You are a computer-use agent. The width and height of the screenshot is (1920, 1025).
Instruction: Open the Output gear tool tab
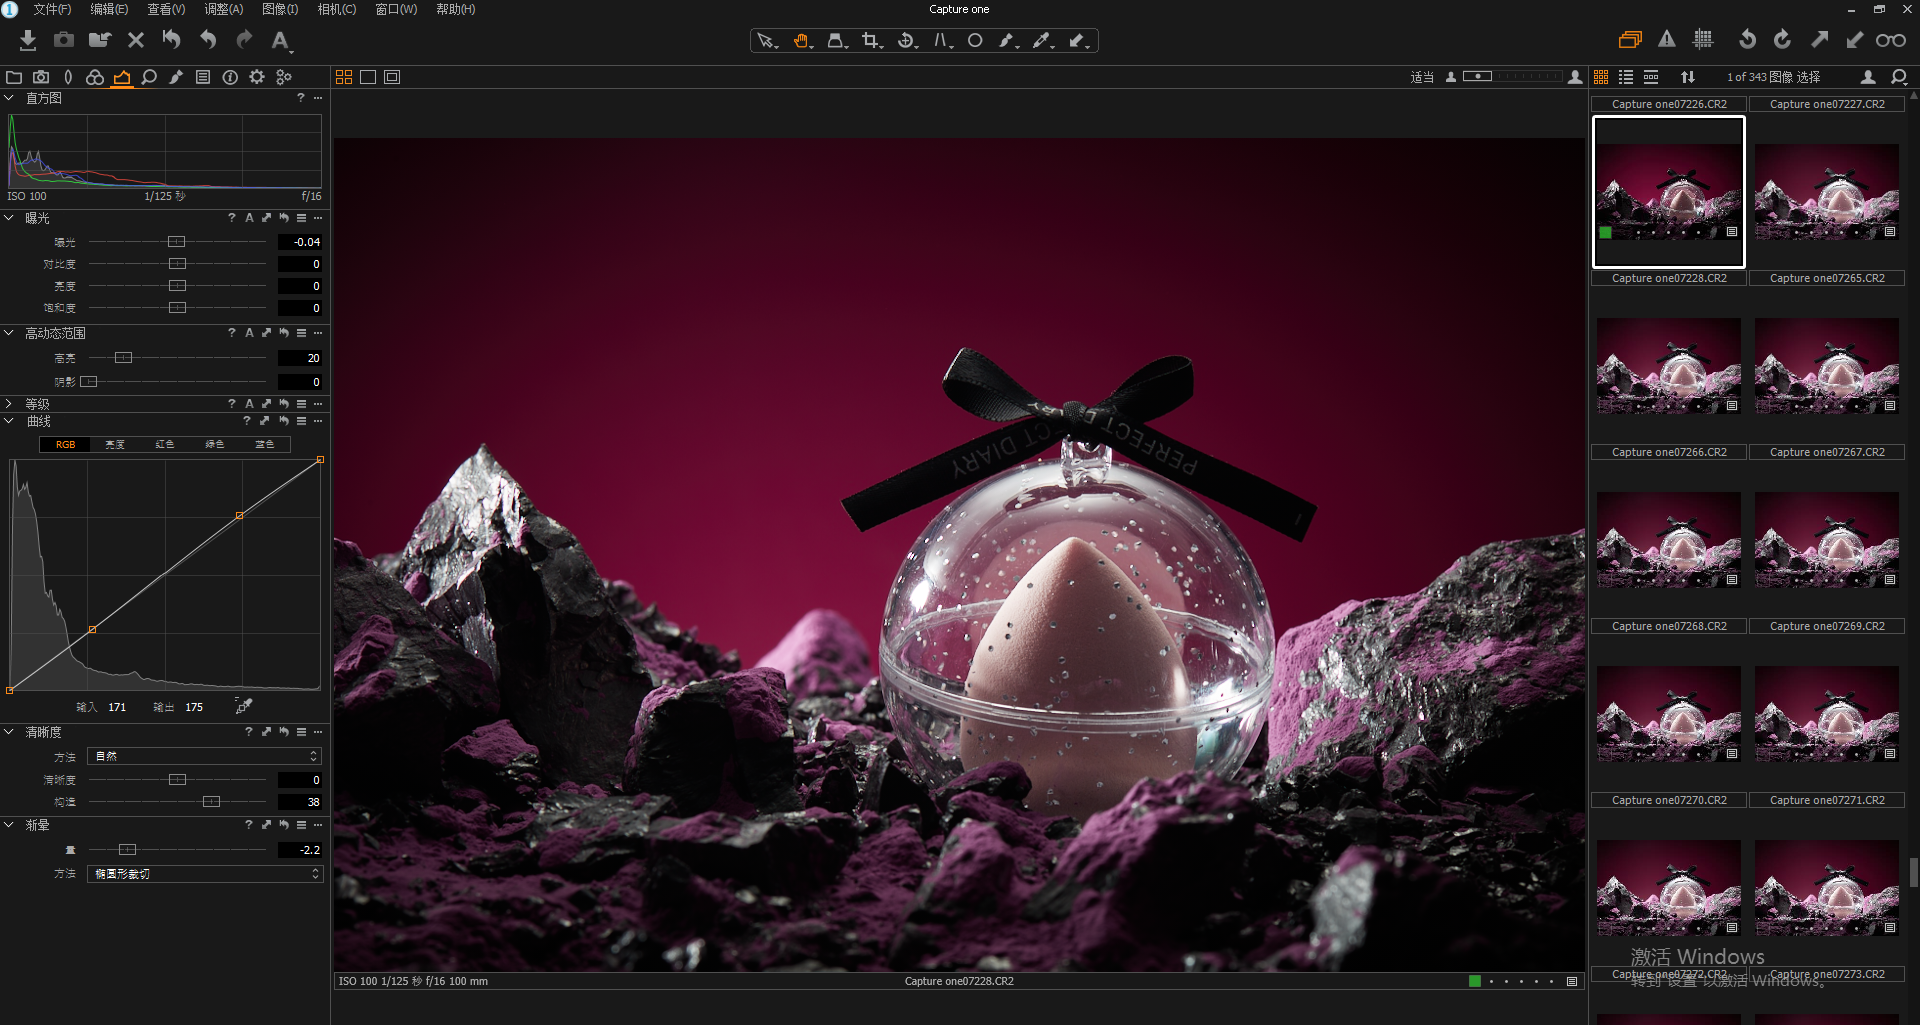(257, 77)
